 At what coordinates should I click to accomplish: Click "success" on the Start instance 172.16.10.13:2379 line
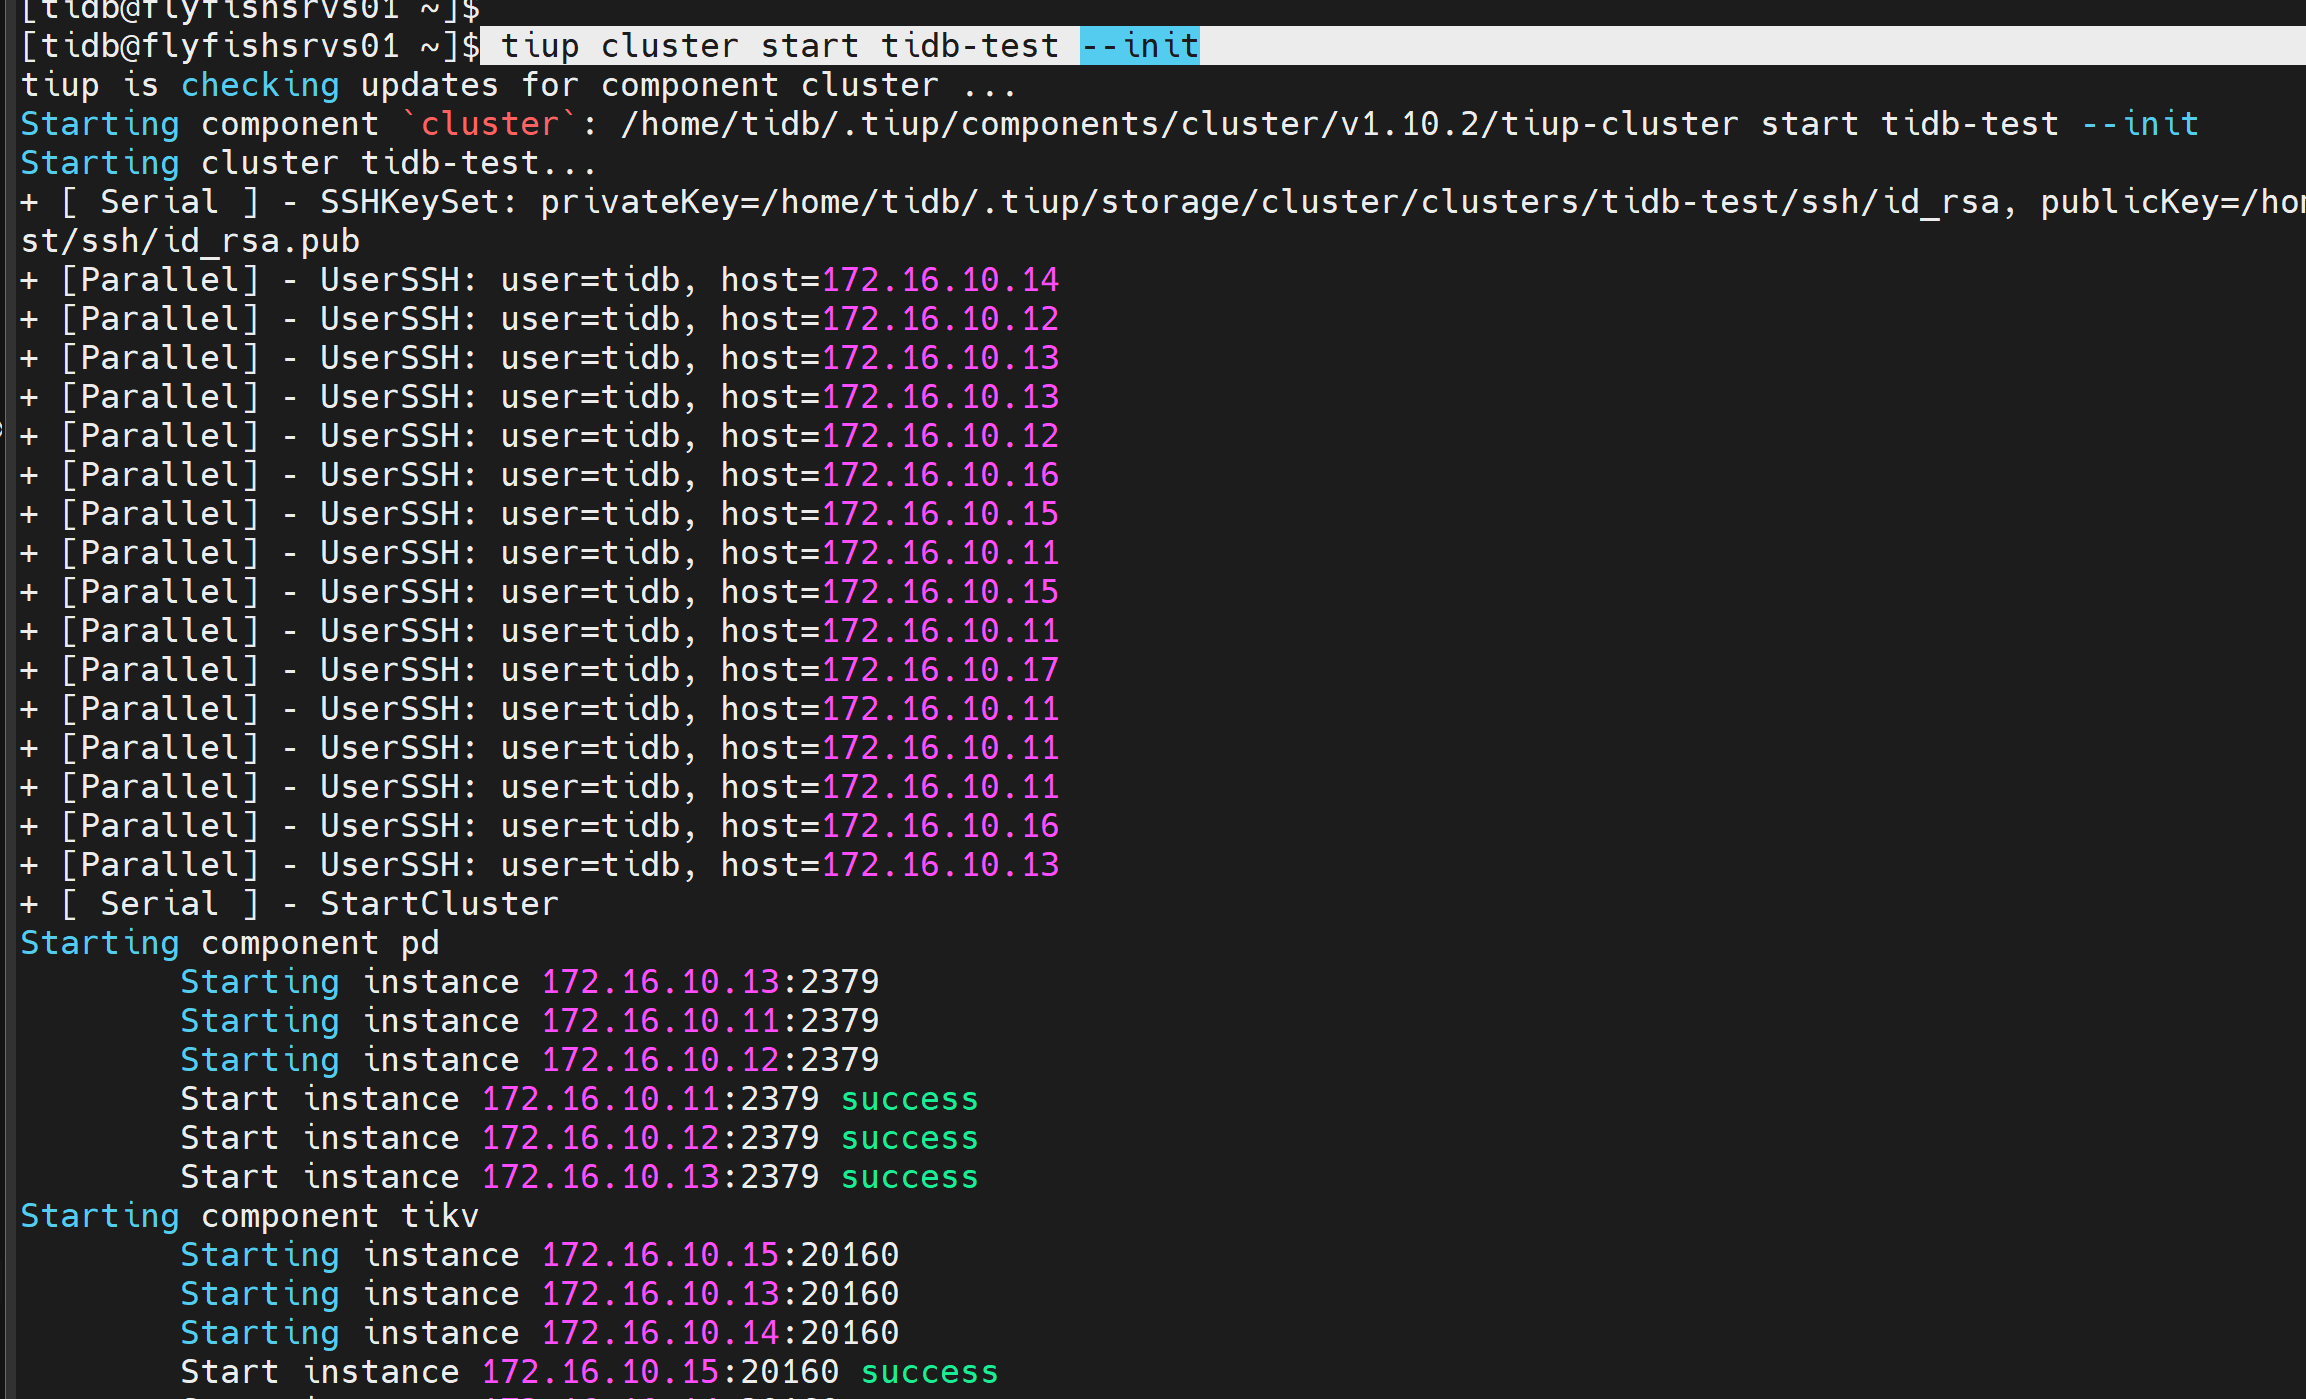(x=910, y=1177)
